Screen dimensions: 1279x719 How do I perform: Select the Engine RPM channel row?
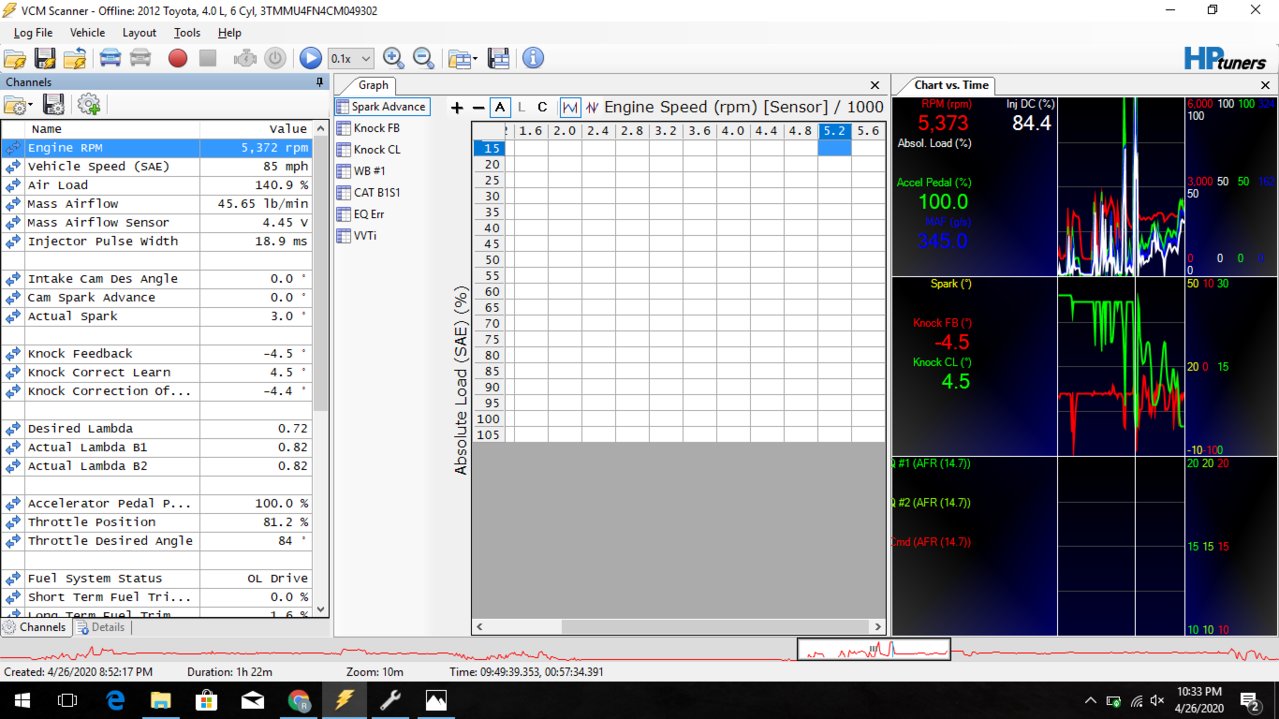157,148
